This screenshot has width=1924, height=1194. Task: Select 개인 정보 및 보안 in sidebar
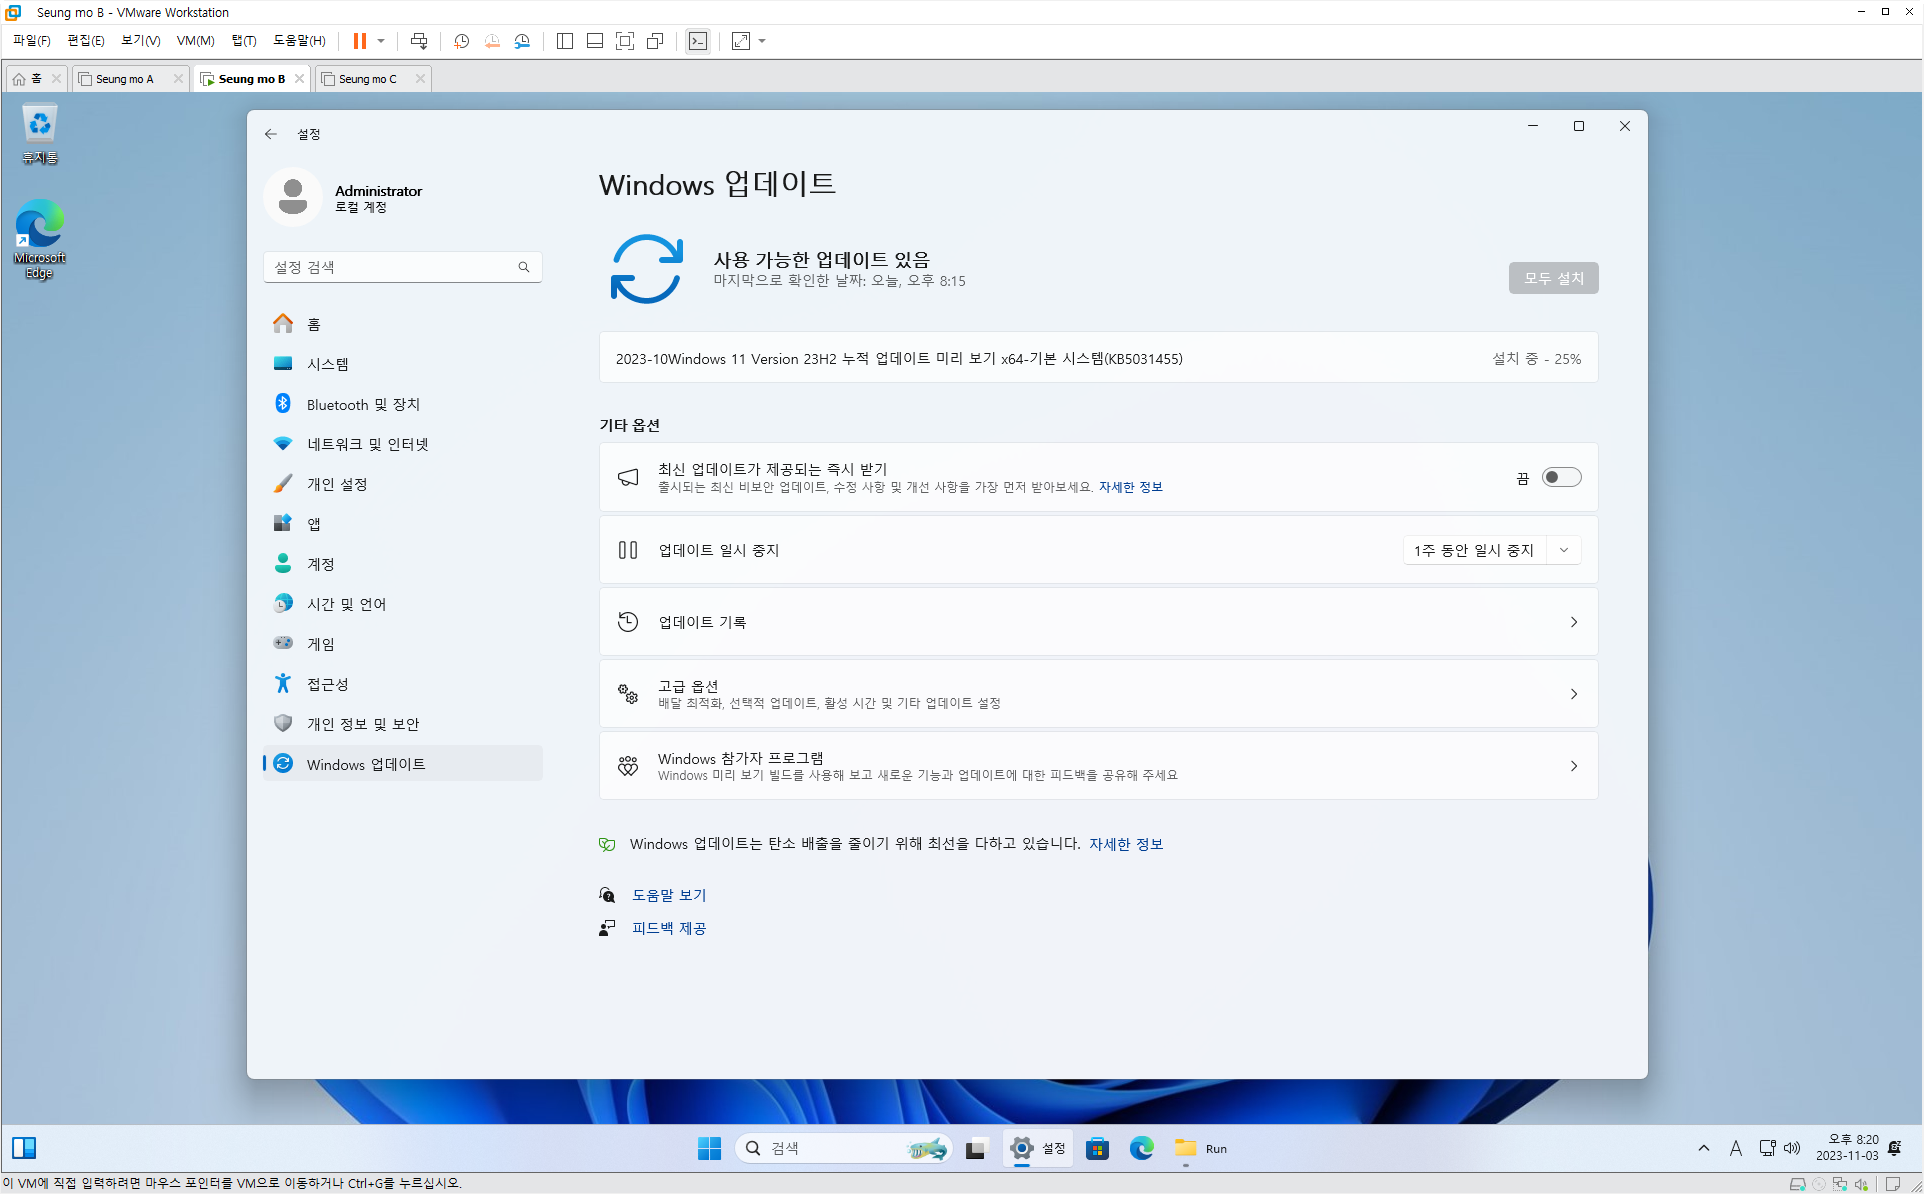[363, 724]
